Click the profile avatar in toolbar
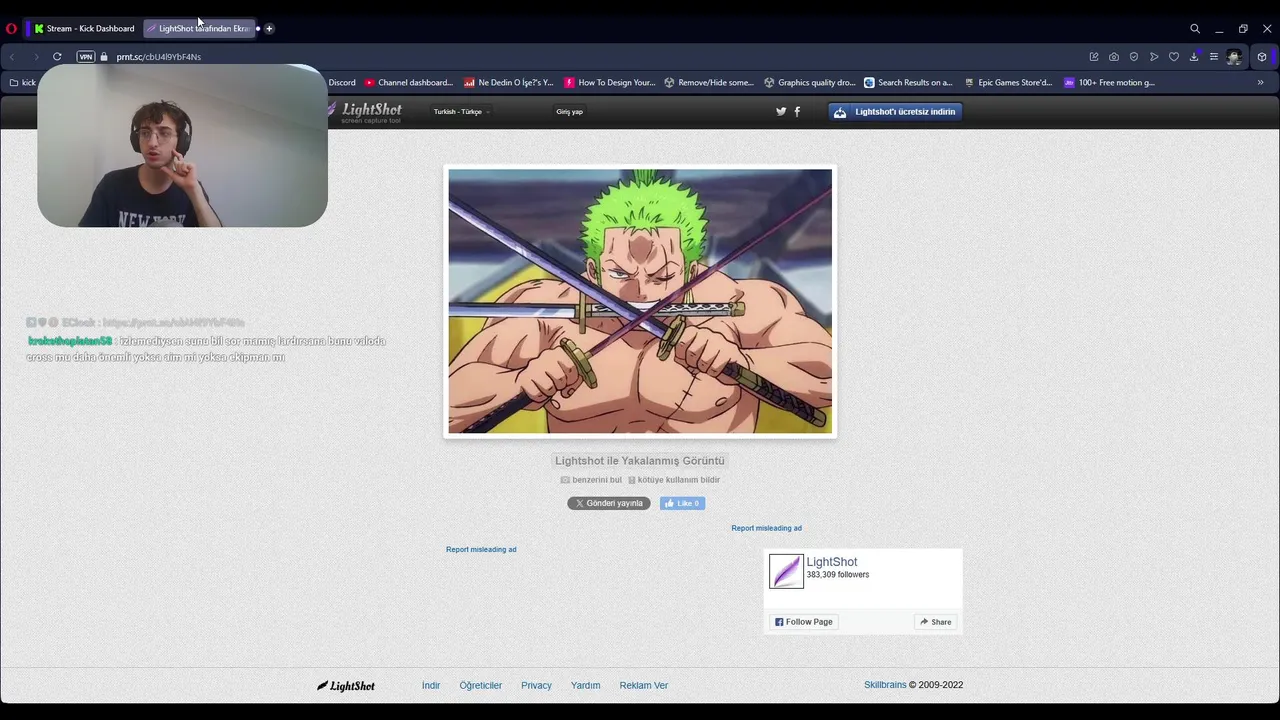1280x720 pixels. (1234, 57)
